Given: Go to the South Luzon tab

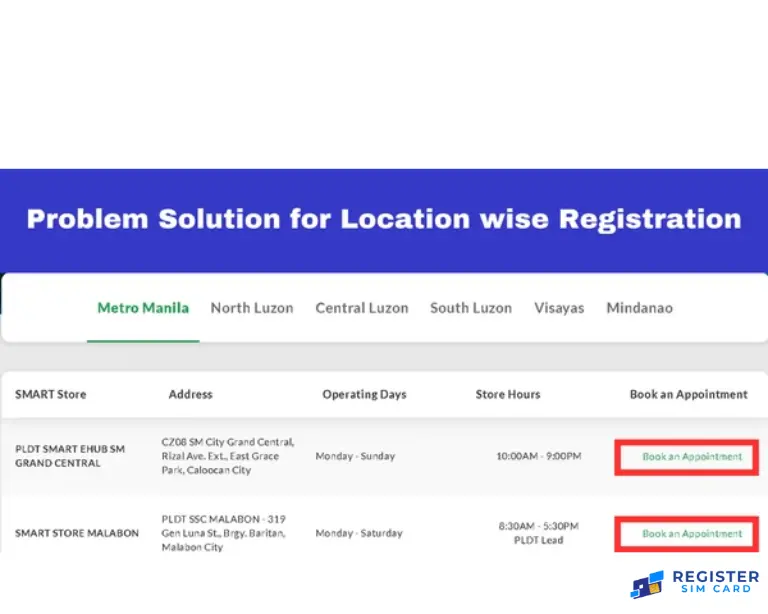Looking at the screenshot, I should coord(471,308).
